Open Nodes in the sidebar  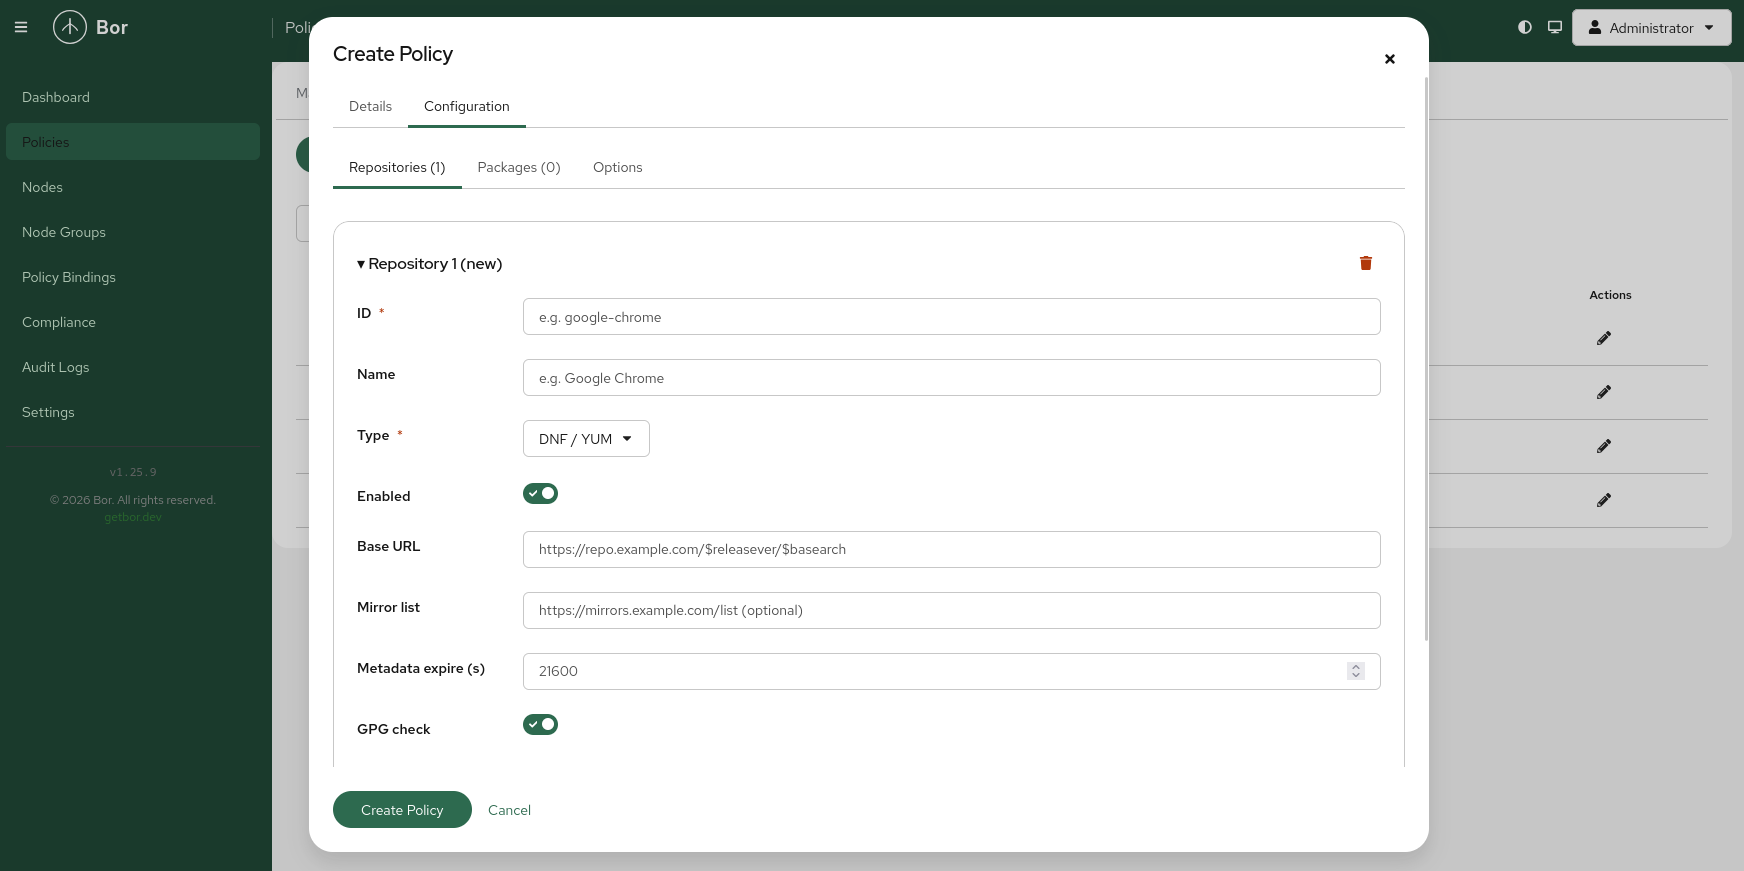tap(133, 187)
